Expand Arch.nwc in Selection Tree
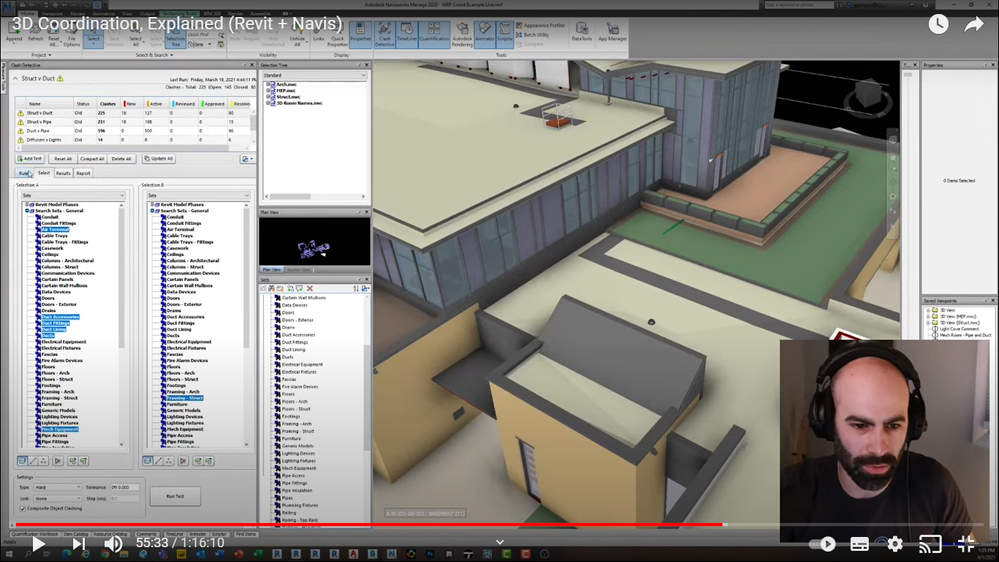 tap(268, 84)
